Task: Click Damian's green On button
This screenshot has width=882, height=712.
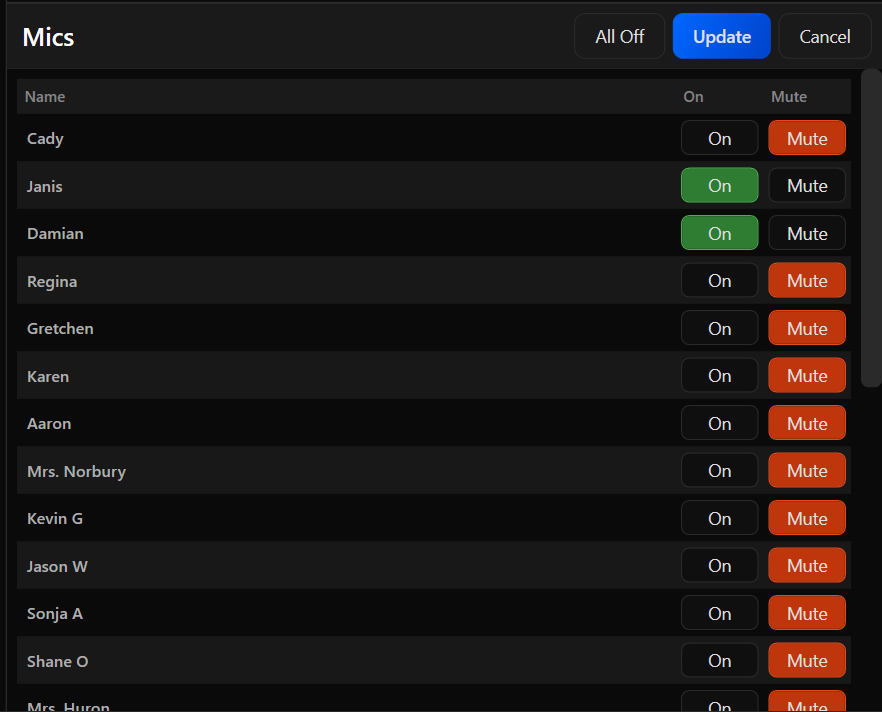Action: coord(719,233)
